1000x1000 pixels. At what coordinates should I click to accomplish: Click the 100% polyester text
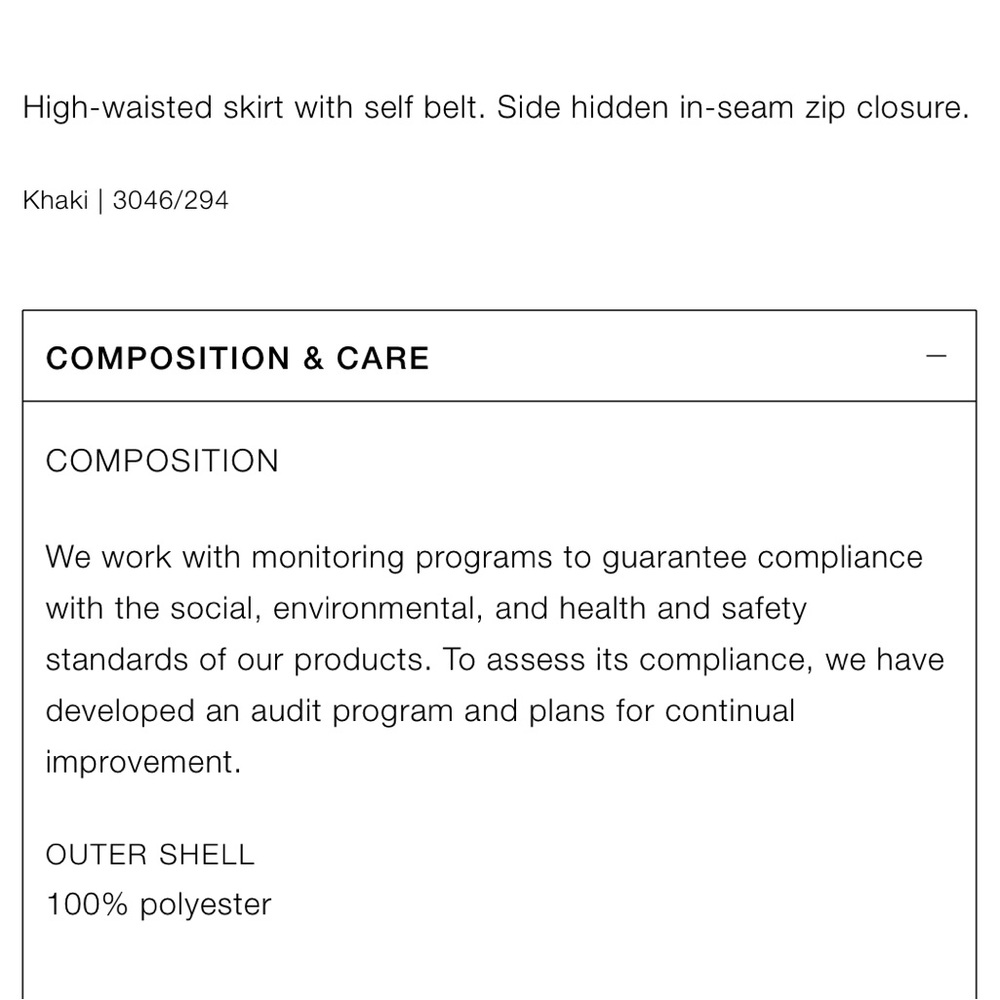pos(159,904)
